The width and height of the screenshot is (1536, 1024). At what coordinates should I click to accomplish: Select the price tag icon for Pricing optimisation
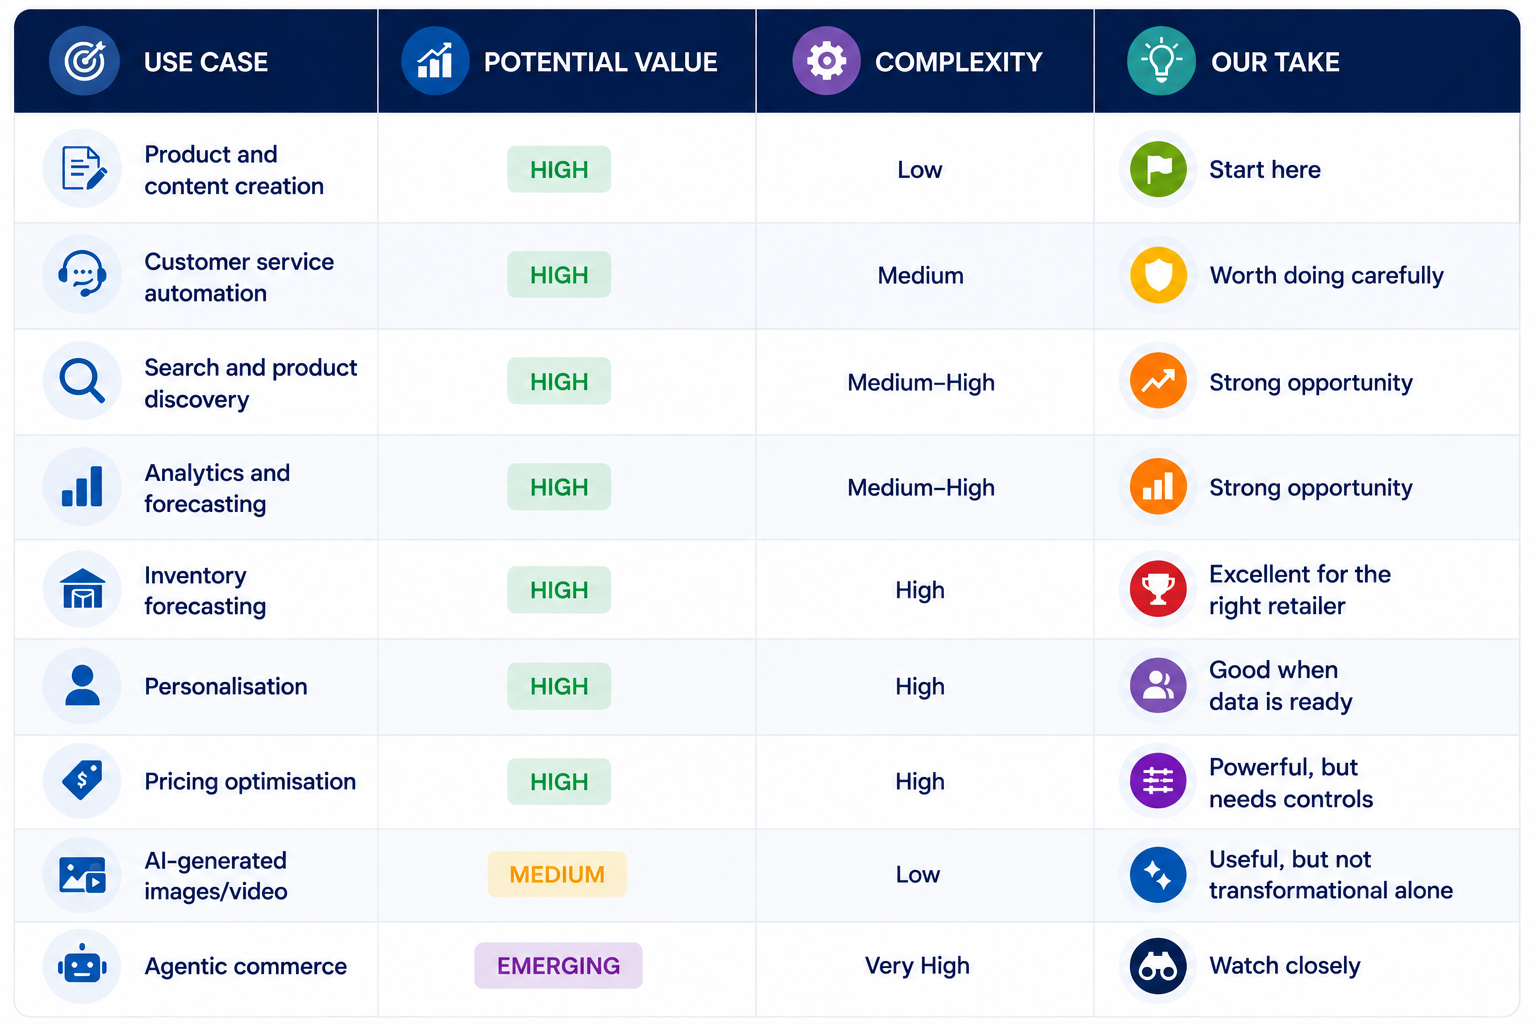pyautogui.click(x=82, y=780)
